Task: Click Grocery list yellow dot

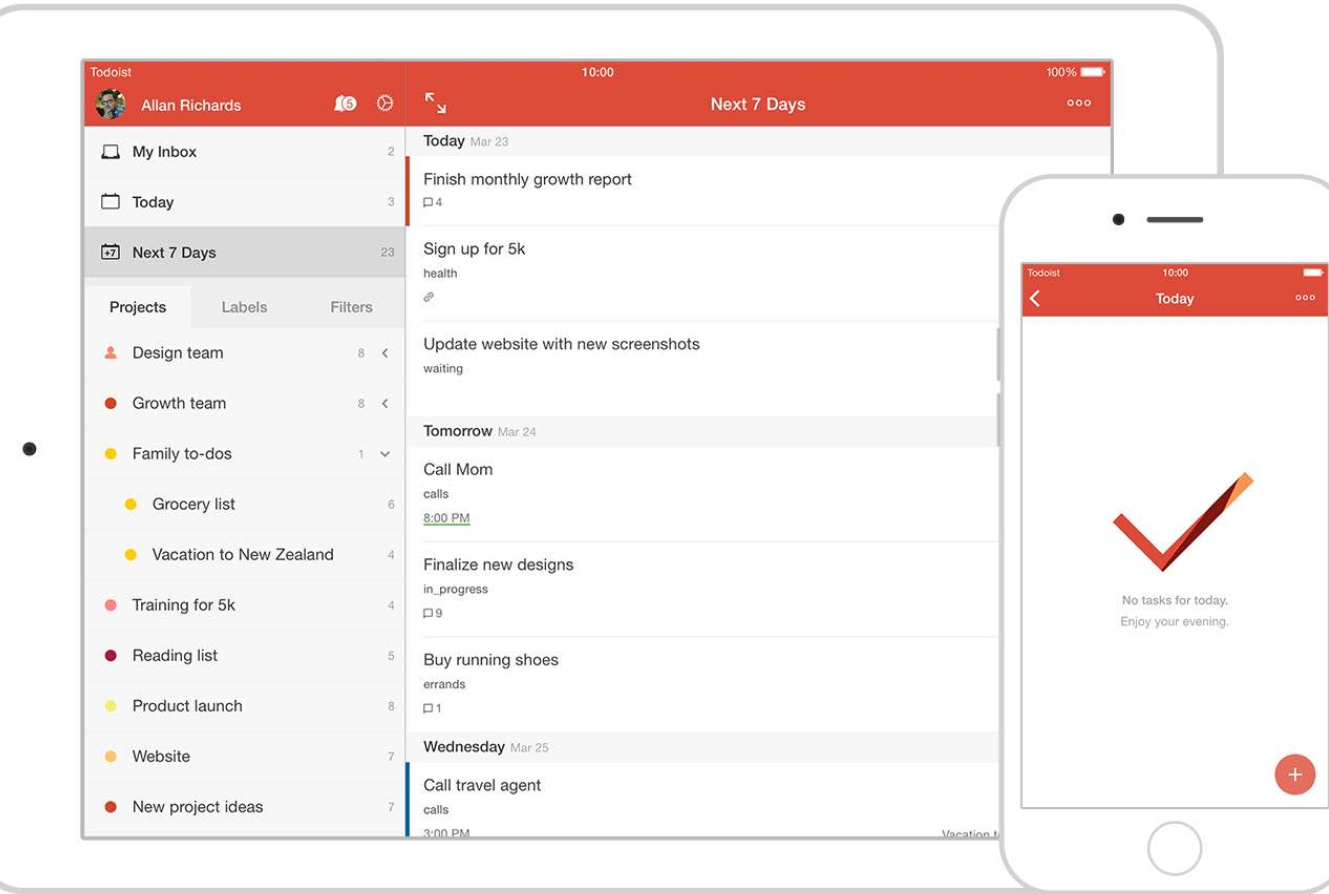Action: (130, 505)
